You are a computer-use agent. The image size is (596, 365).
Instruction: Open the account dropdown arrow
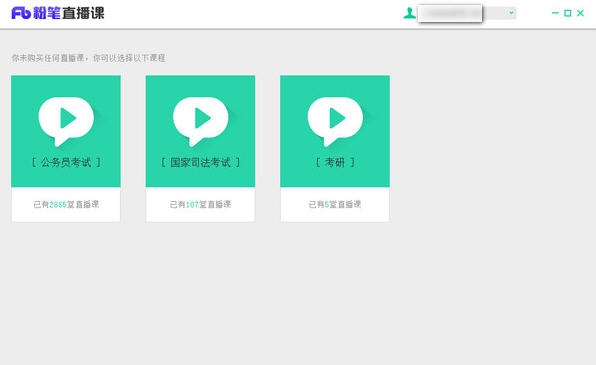click(x=512, y=13)
